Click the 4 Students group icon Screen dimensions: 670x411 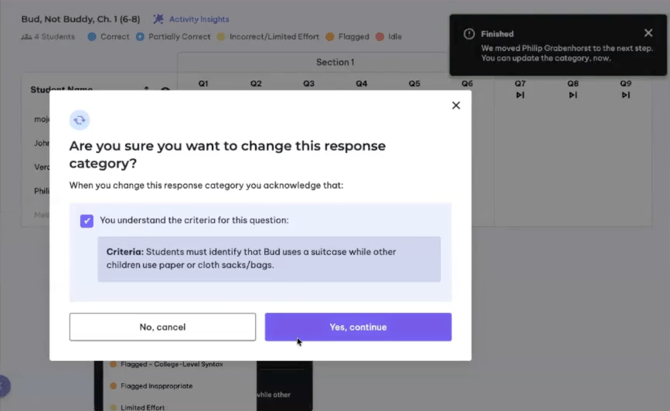coord(27,37)
